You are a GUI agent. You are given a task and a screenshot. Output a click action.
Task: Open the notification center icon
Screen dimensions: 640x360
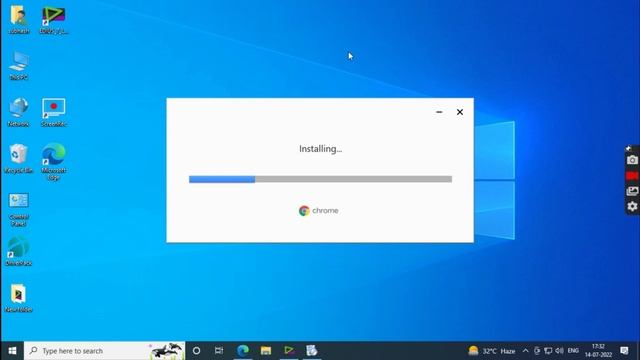tap(624, 351)
